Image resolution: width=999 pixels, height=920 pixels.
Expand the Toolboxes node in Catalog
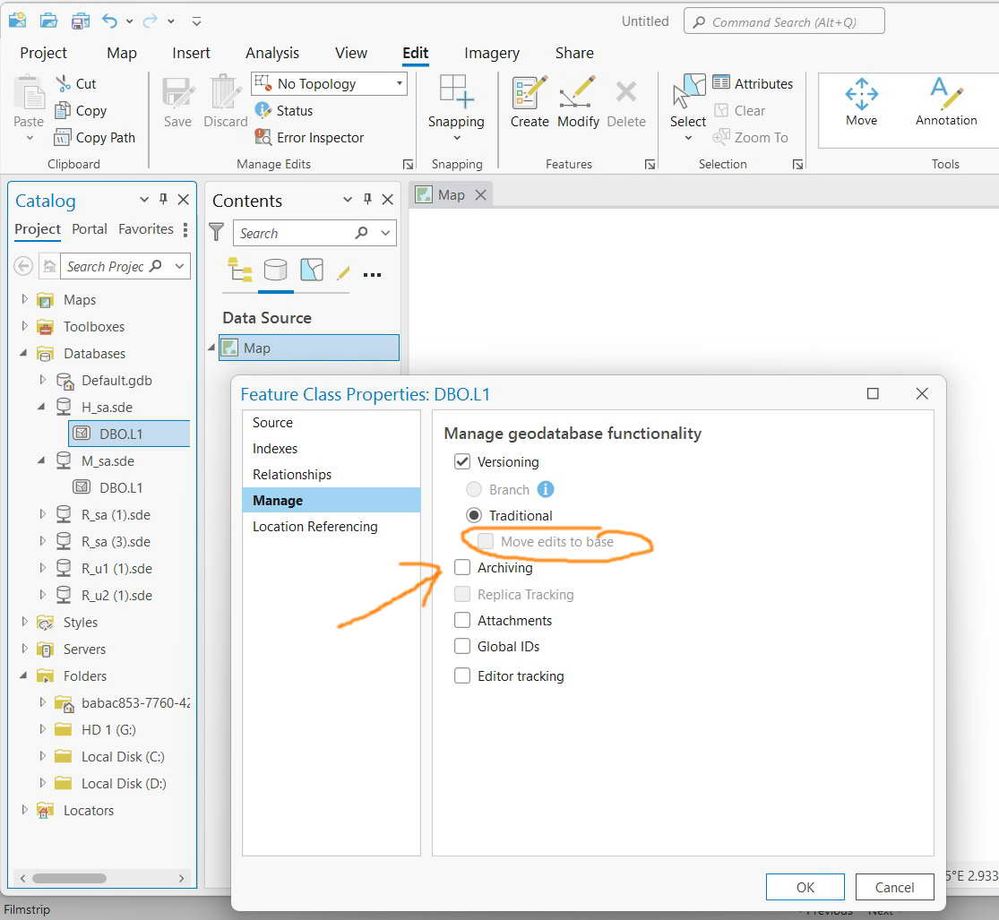24,326
